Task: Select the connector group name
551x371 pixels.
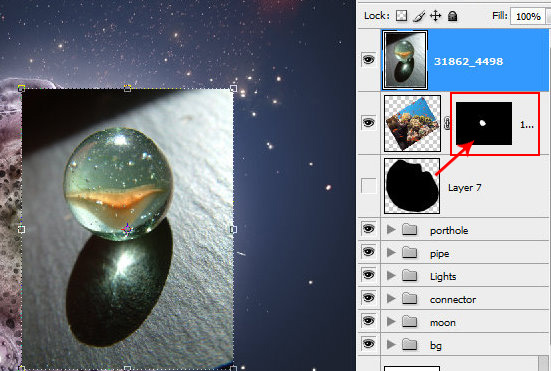Action: click(x=453, y=300)
